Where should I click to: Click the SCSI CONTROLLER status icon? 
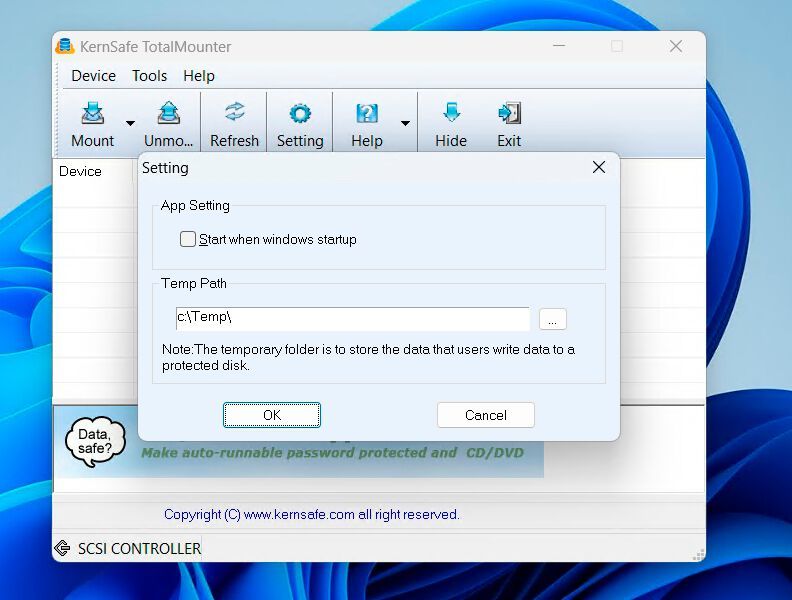[62, 548]
